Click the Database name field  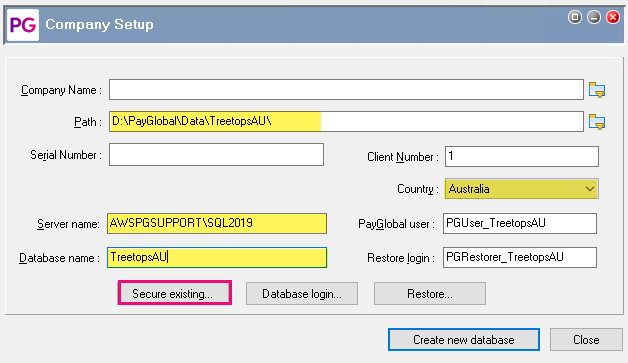217,257
